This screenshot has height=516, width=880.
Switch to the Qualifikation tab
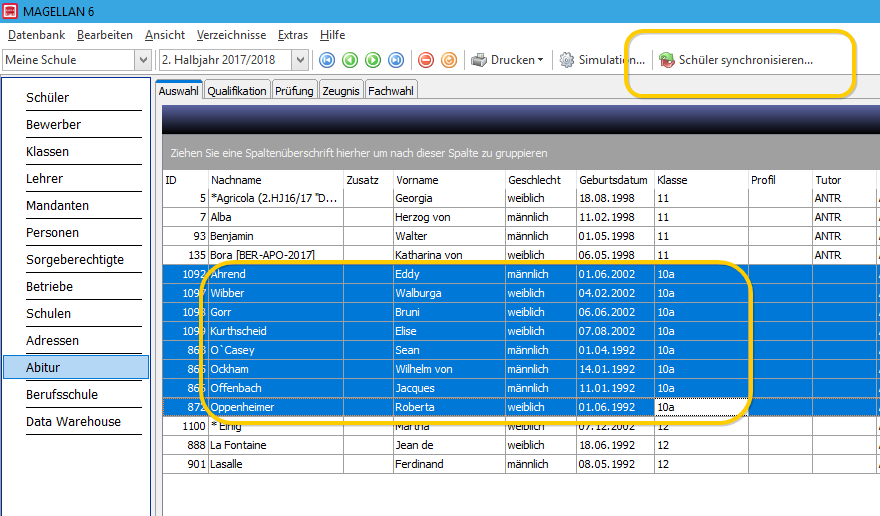(237, 91)
